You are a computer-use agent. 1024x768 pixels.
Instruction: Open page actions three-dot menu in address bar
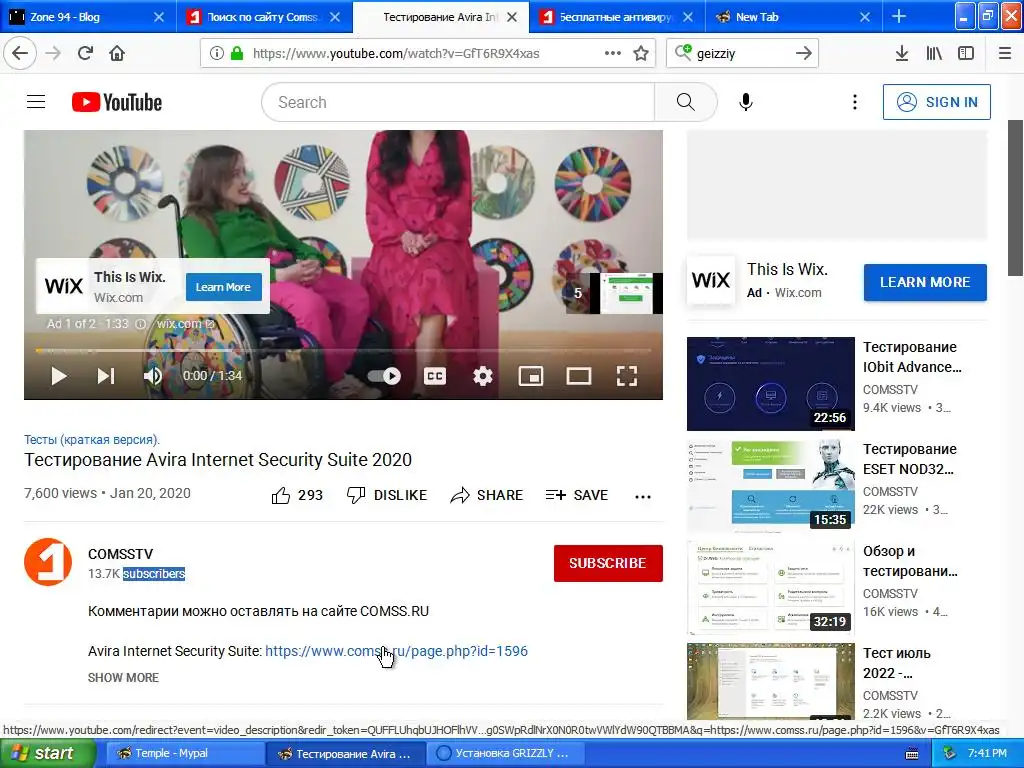(613, 53)
